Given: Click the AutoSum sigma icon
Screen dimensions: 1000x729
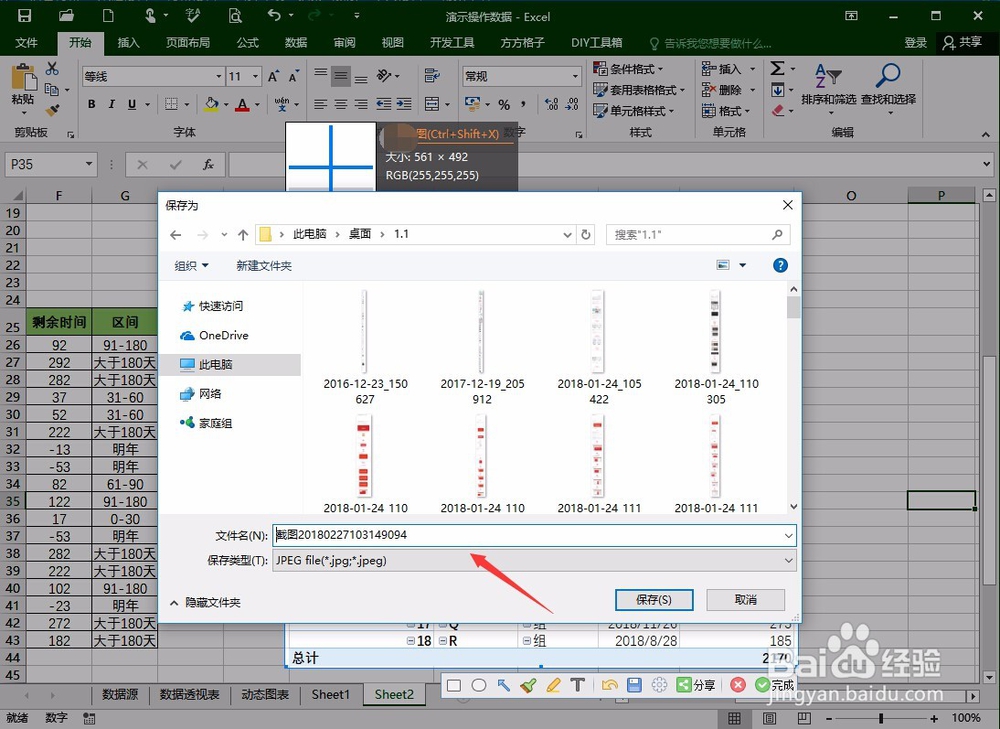Looking at the screenshot, I should point(777,68).
